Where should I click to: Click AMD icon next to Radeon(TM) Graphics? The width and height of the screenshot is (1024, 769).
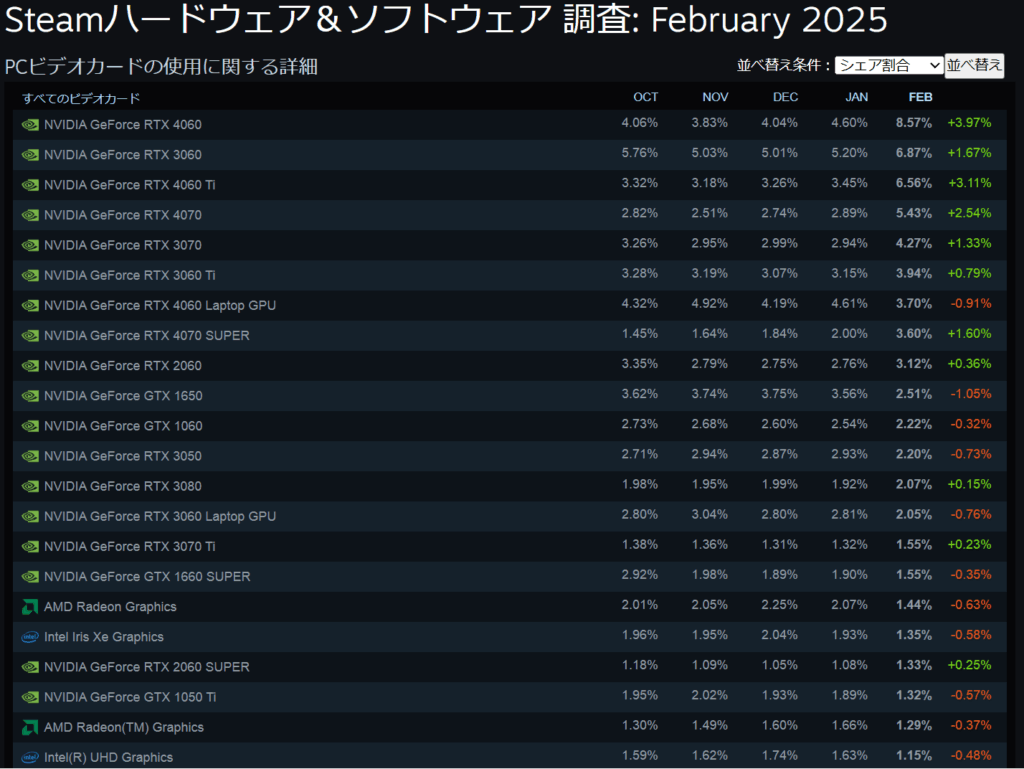click(30, 727)
